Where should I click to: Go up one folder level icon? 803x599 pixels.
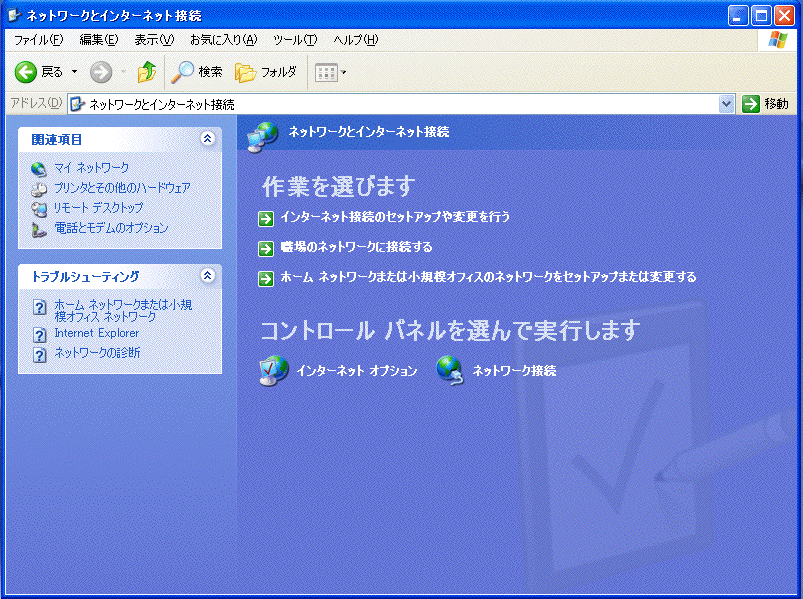pos(146,72)
